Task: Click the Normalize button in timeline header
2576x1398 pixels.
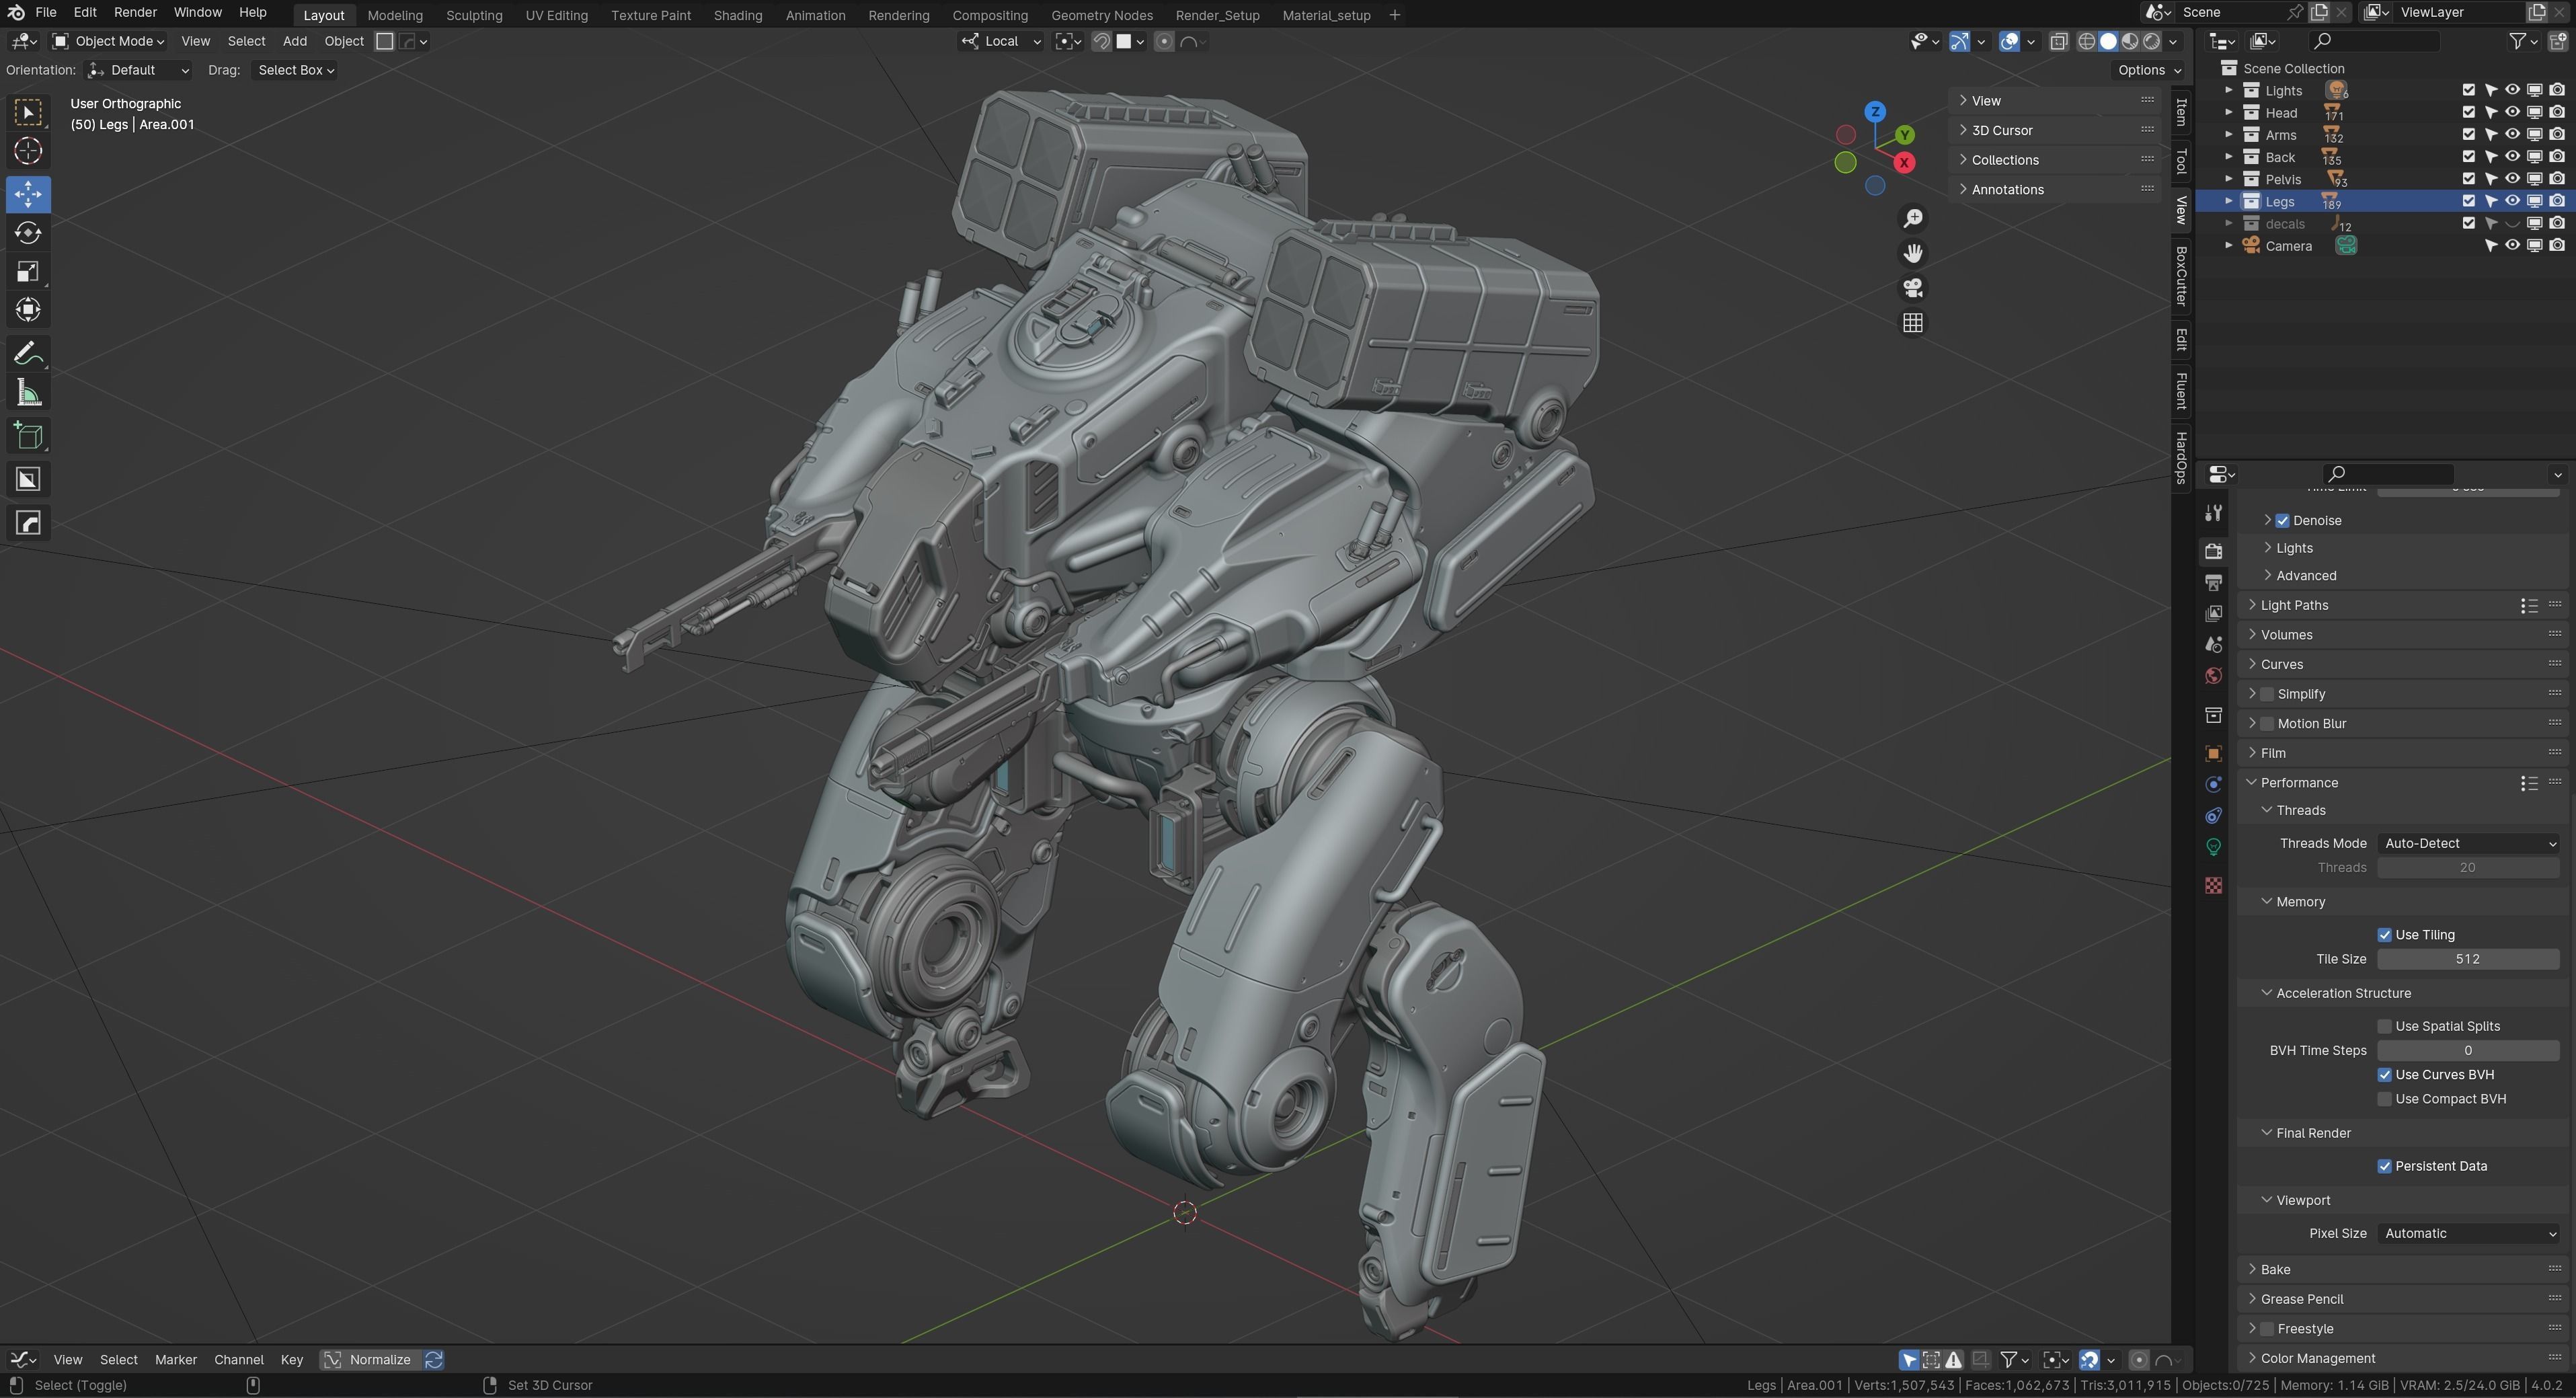Action: pyautogui.click(x=369, y=1360)
